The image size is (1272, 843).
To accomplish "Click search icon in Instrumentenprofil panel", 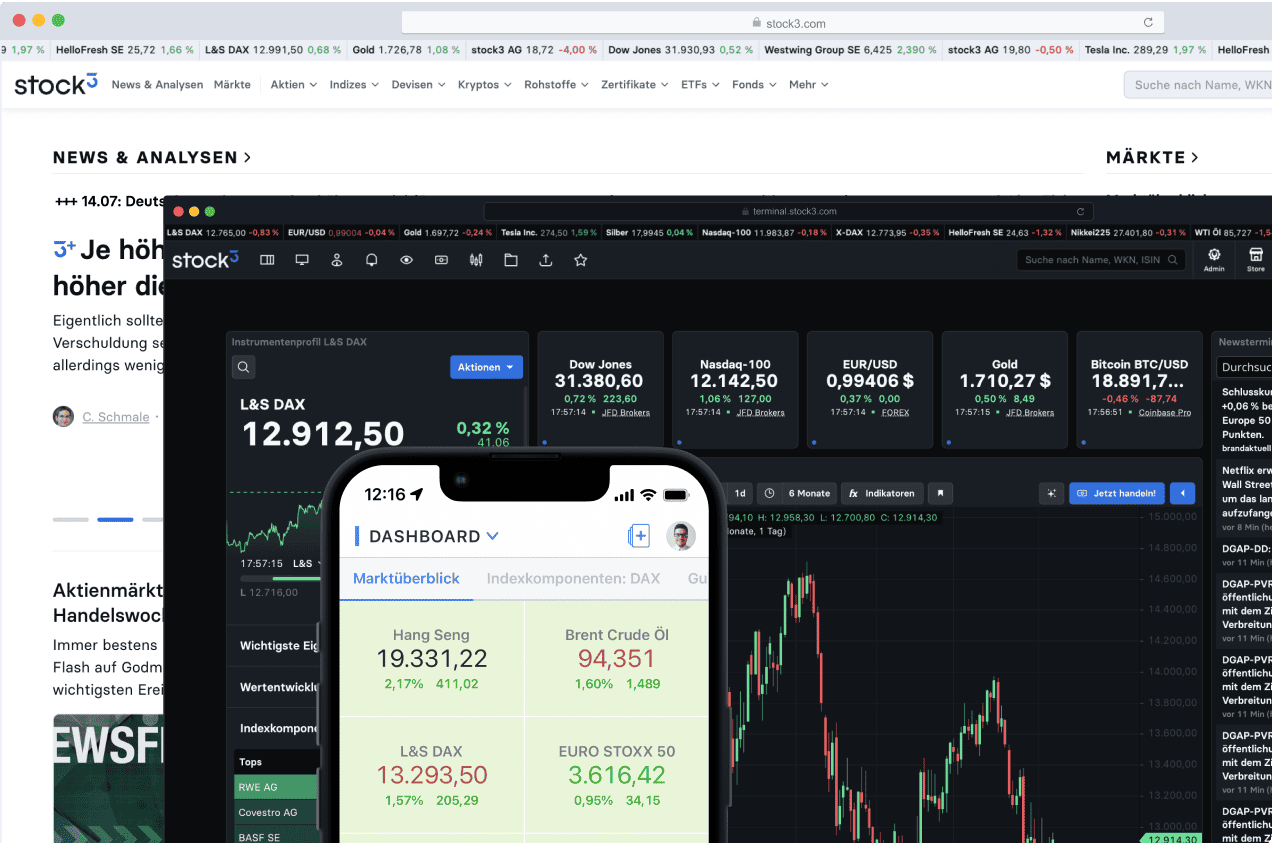I will coord(243,367).
